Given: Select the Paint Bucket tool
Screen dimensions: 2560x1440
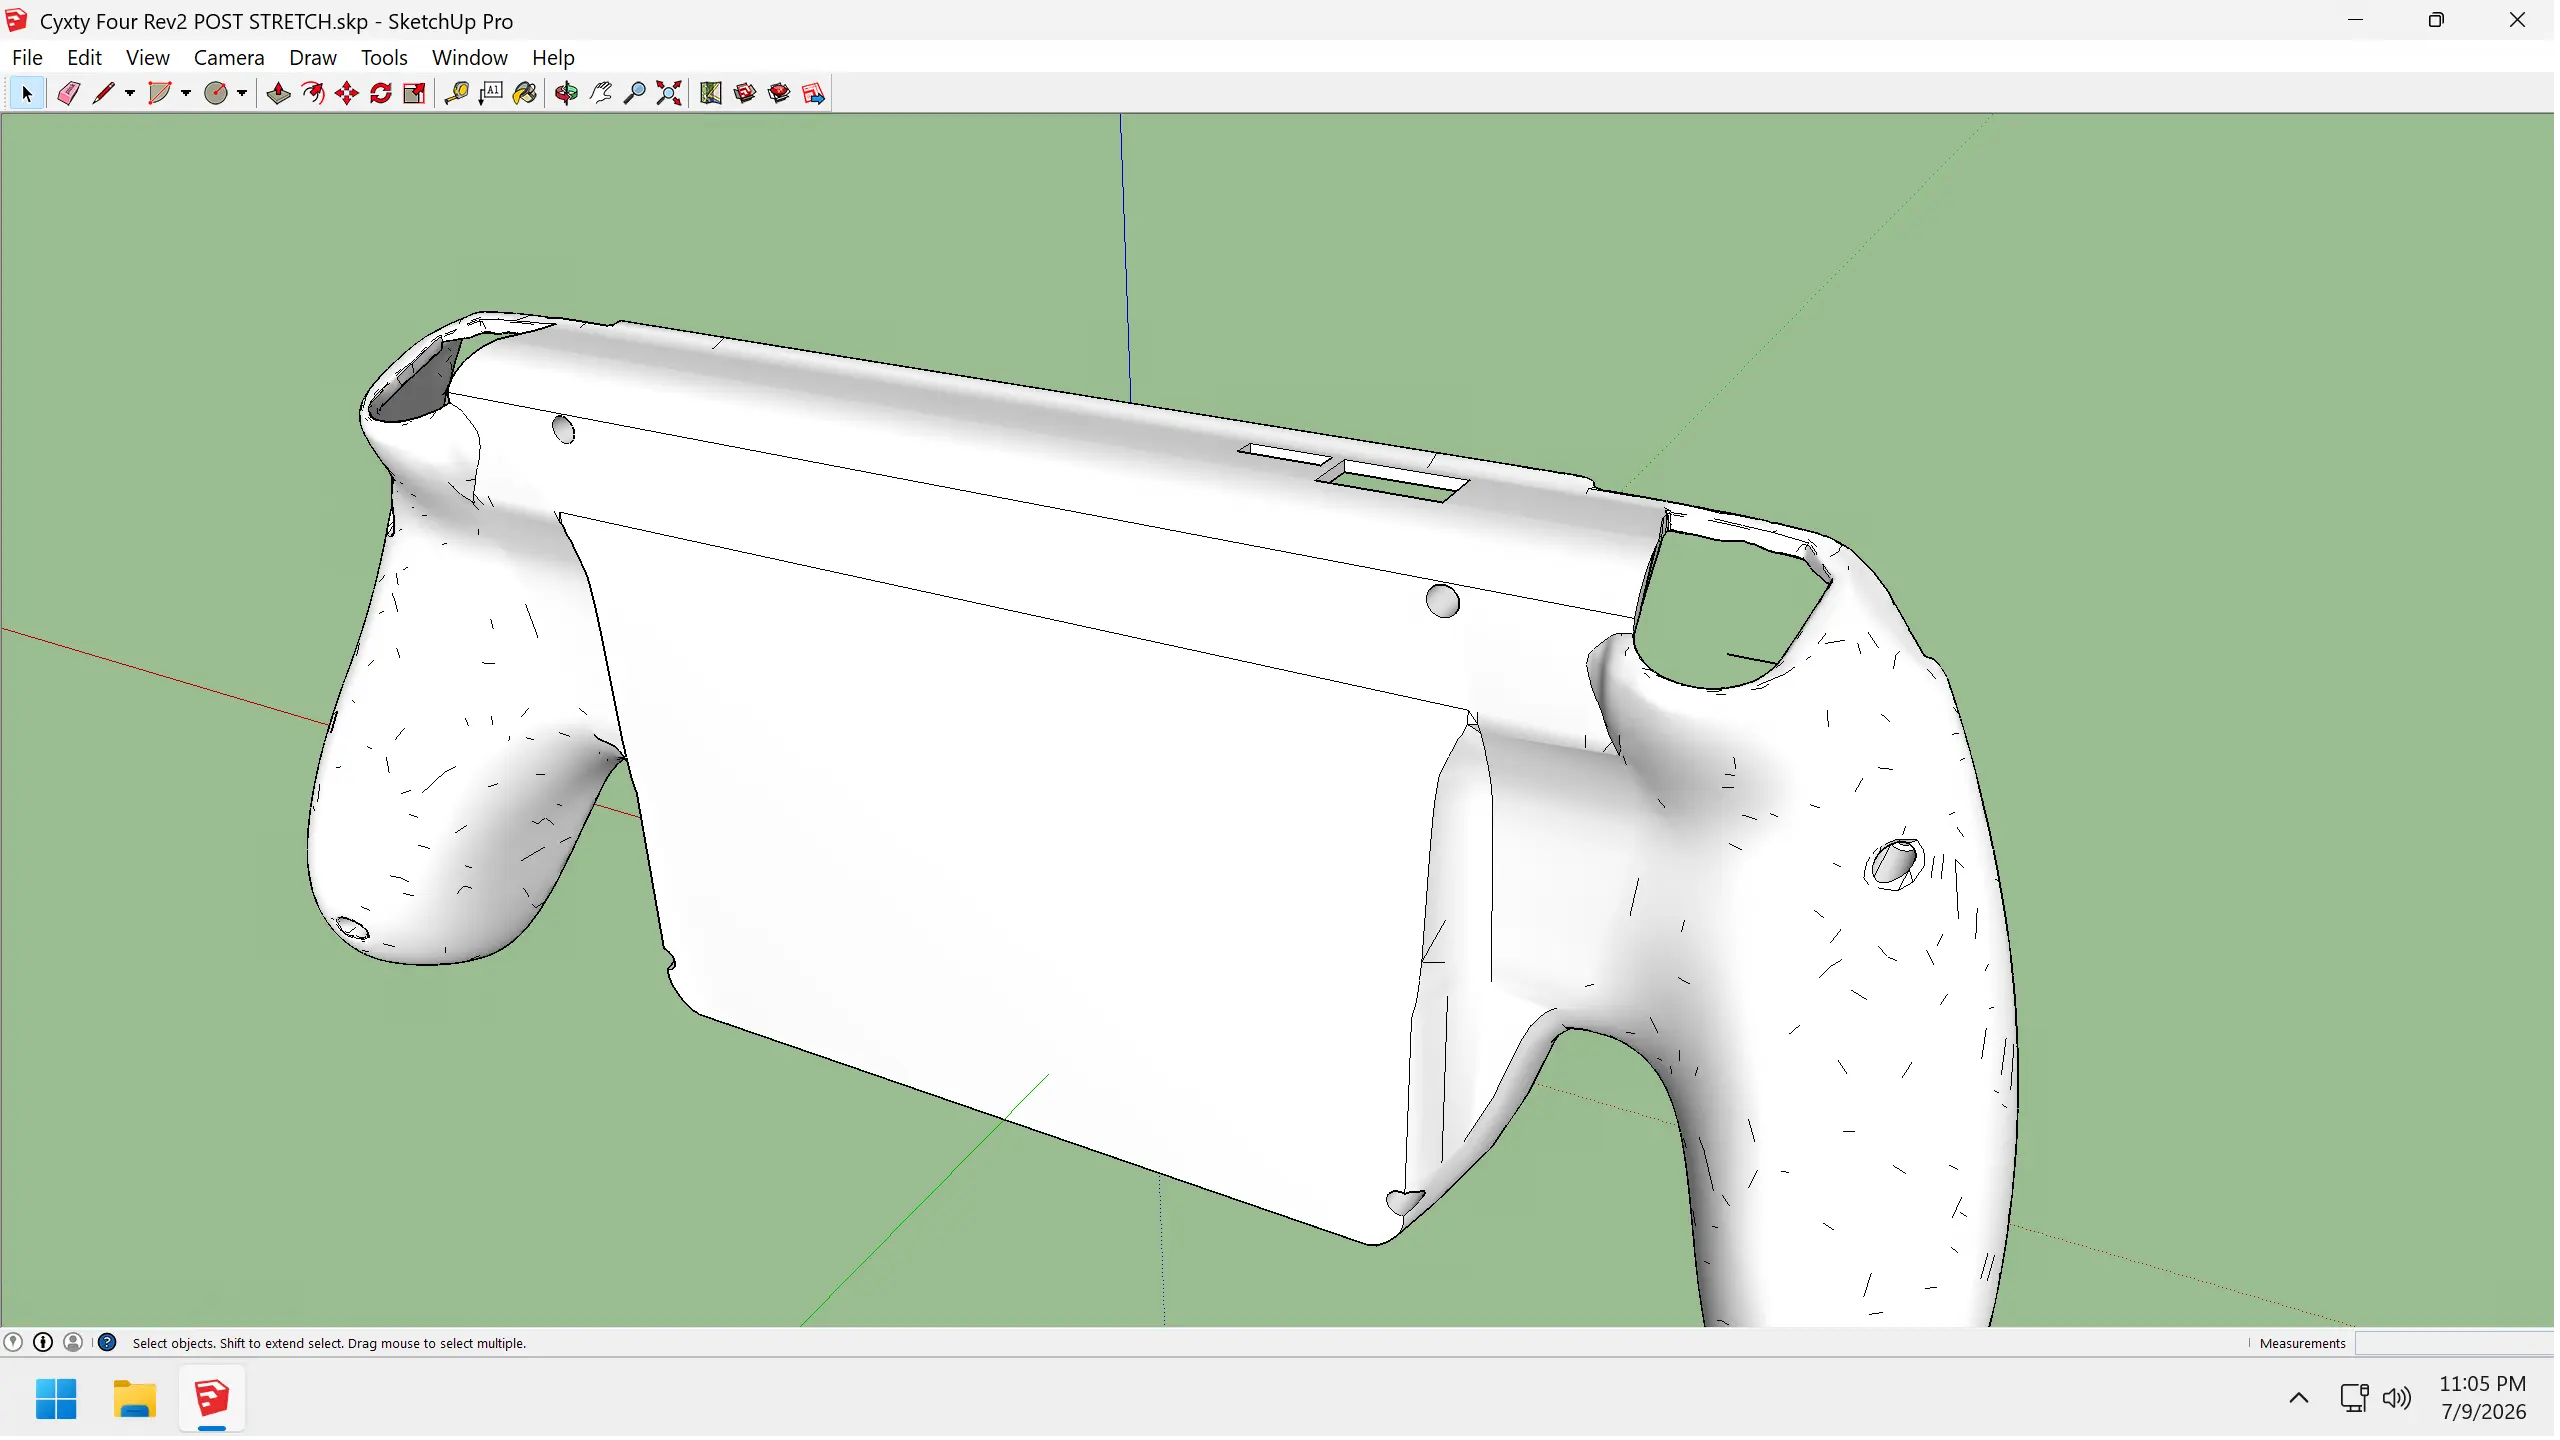Looking at the screenshot, I should pyautogui.click(x=525, y=94).
